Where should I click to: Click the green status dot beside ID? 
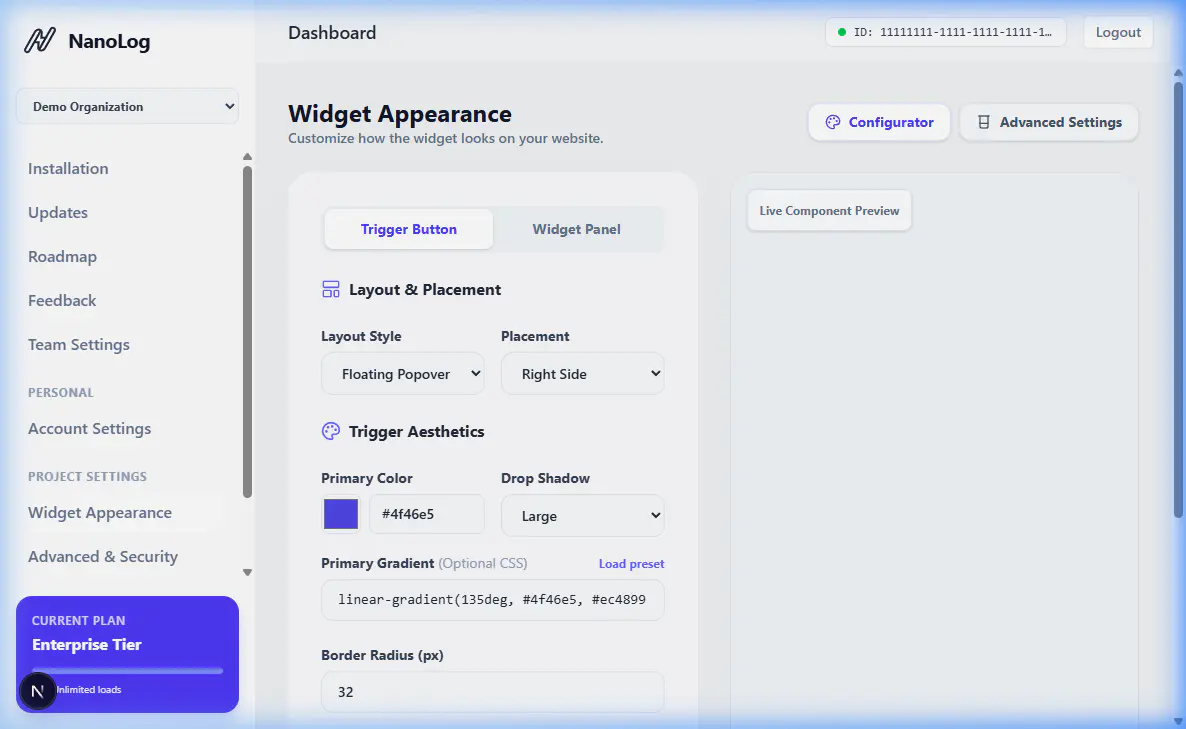click(x=842, y=33)
